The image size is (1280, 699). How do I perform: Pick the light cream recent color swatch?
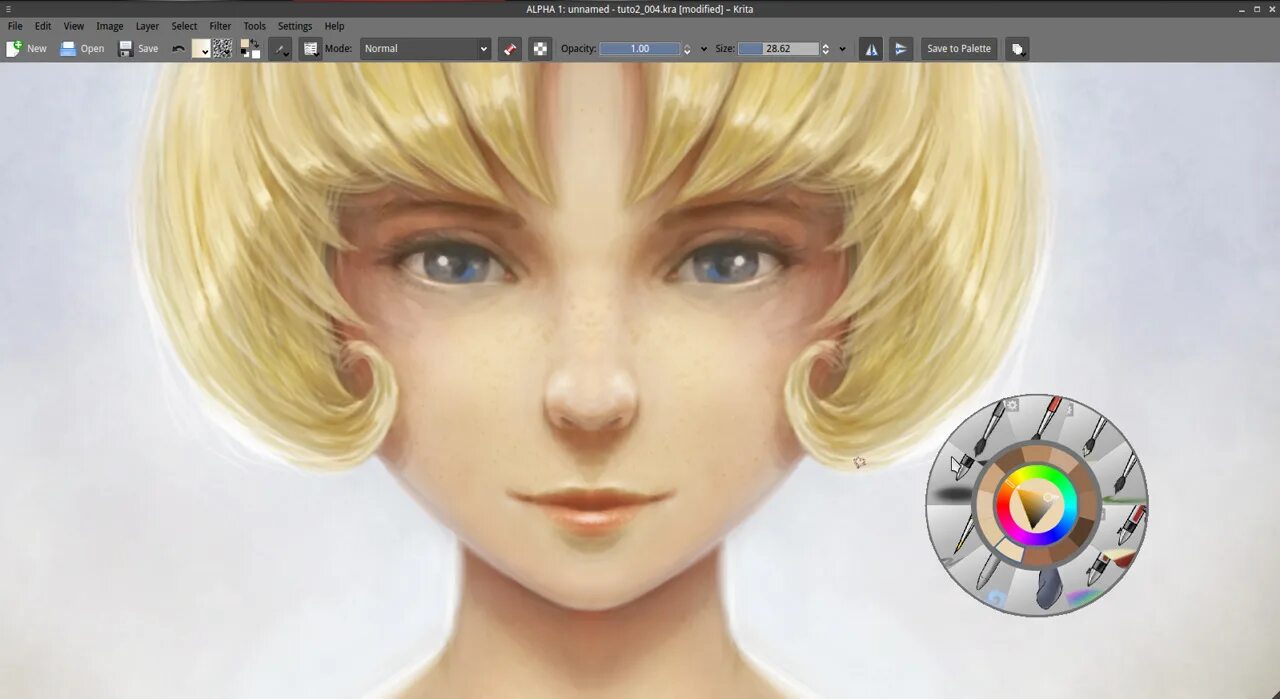(1010, 551)
